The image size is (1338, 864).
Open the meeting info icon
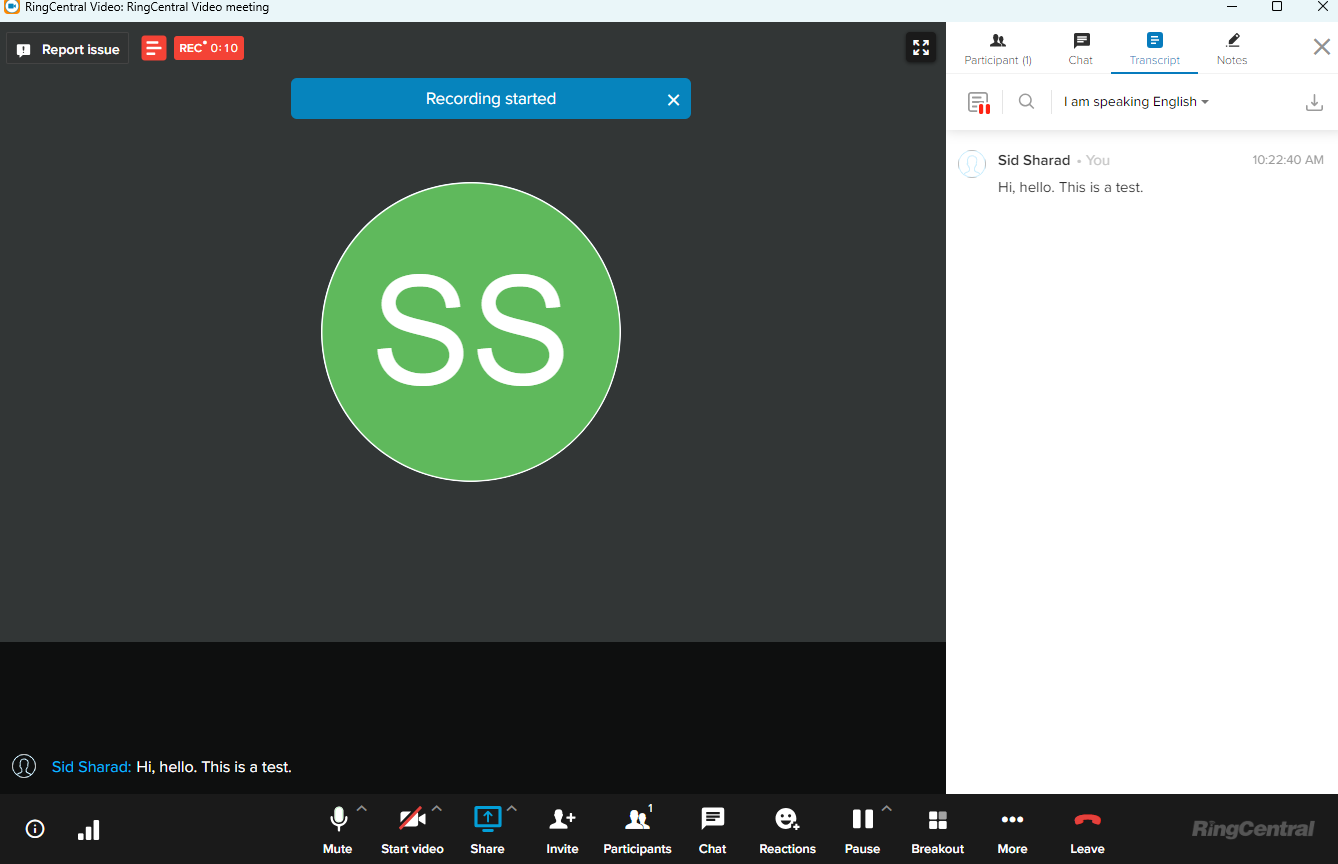pos(35,829)
